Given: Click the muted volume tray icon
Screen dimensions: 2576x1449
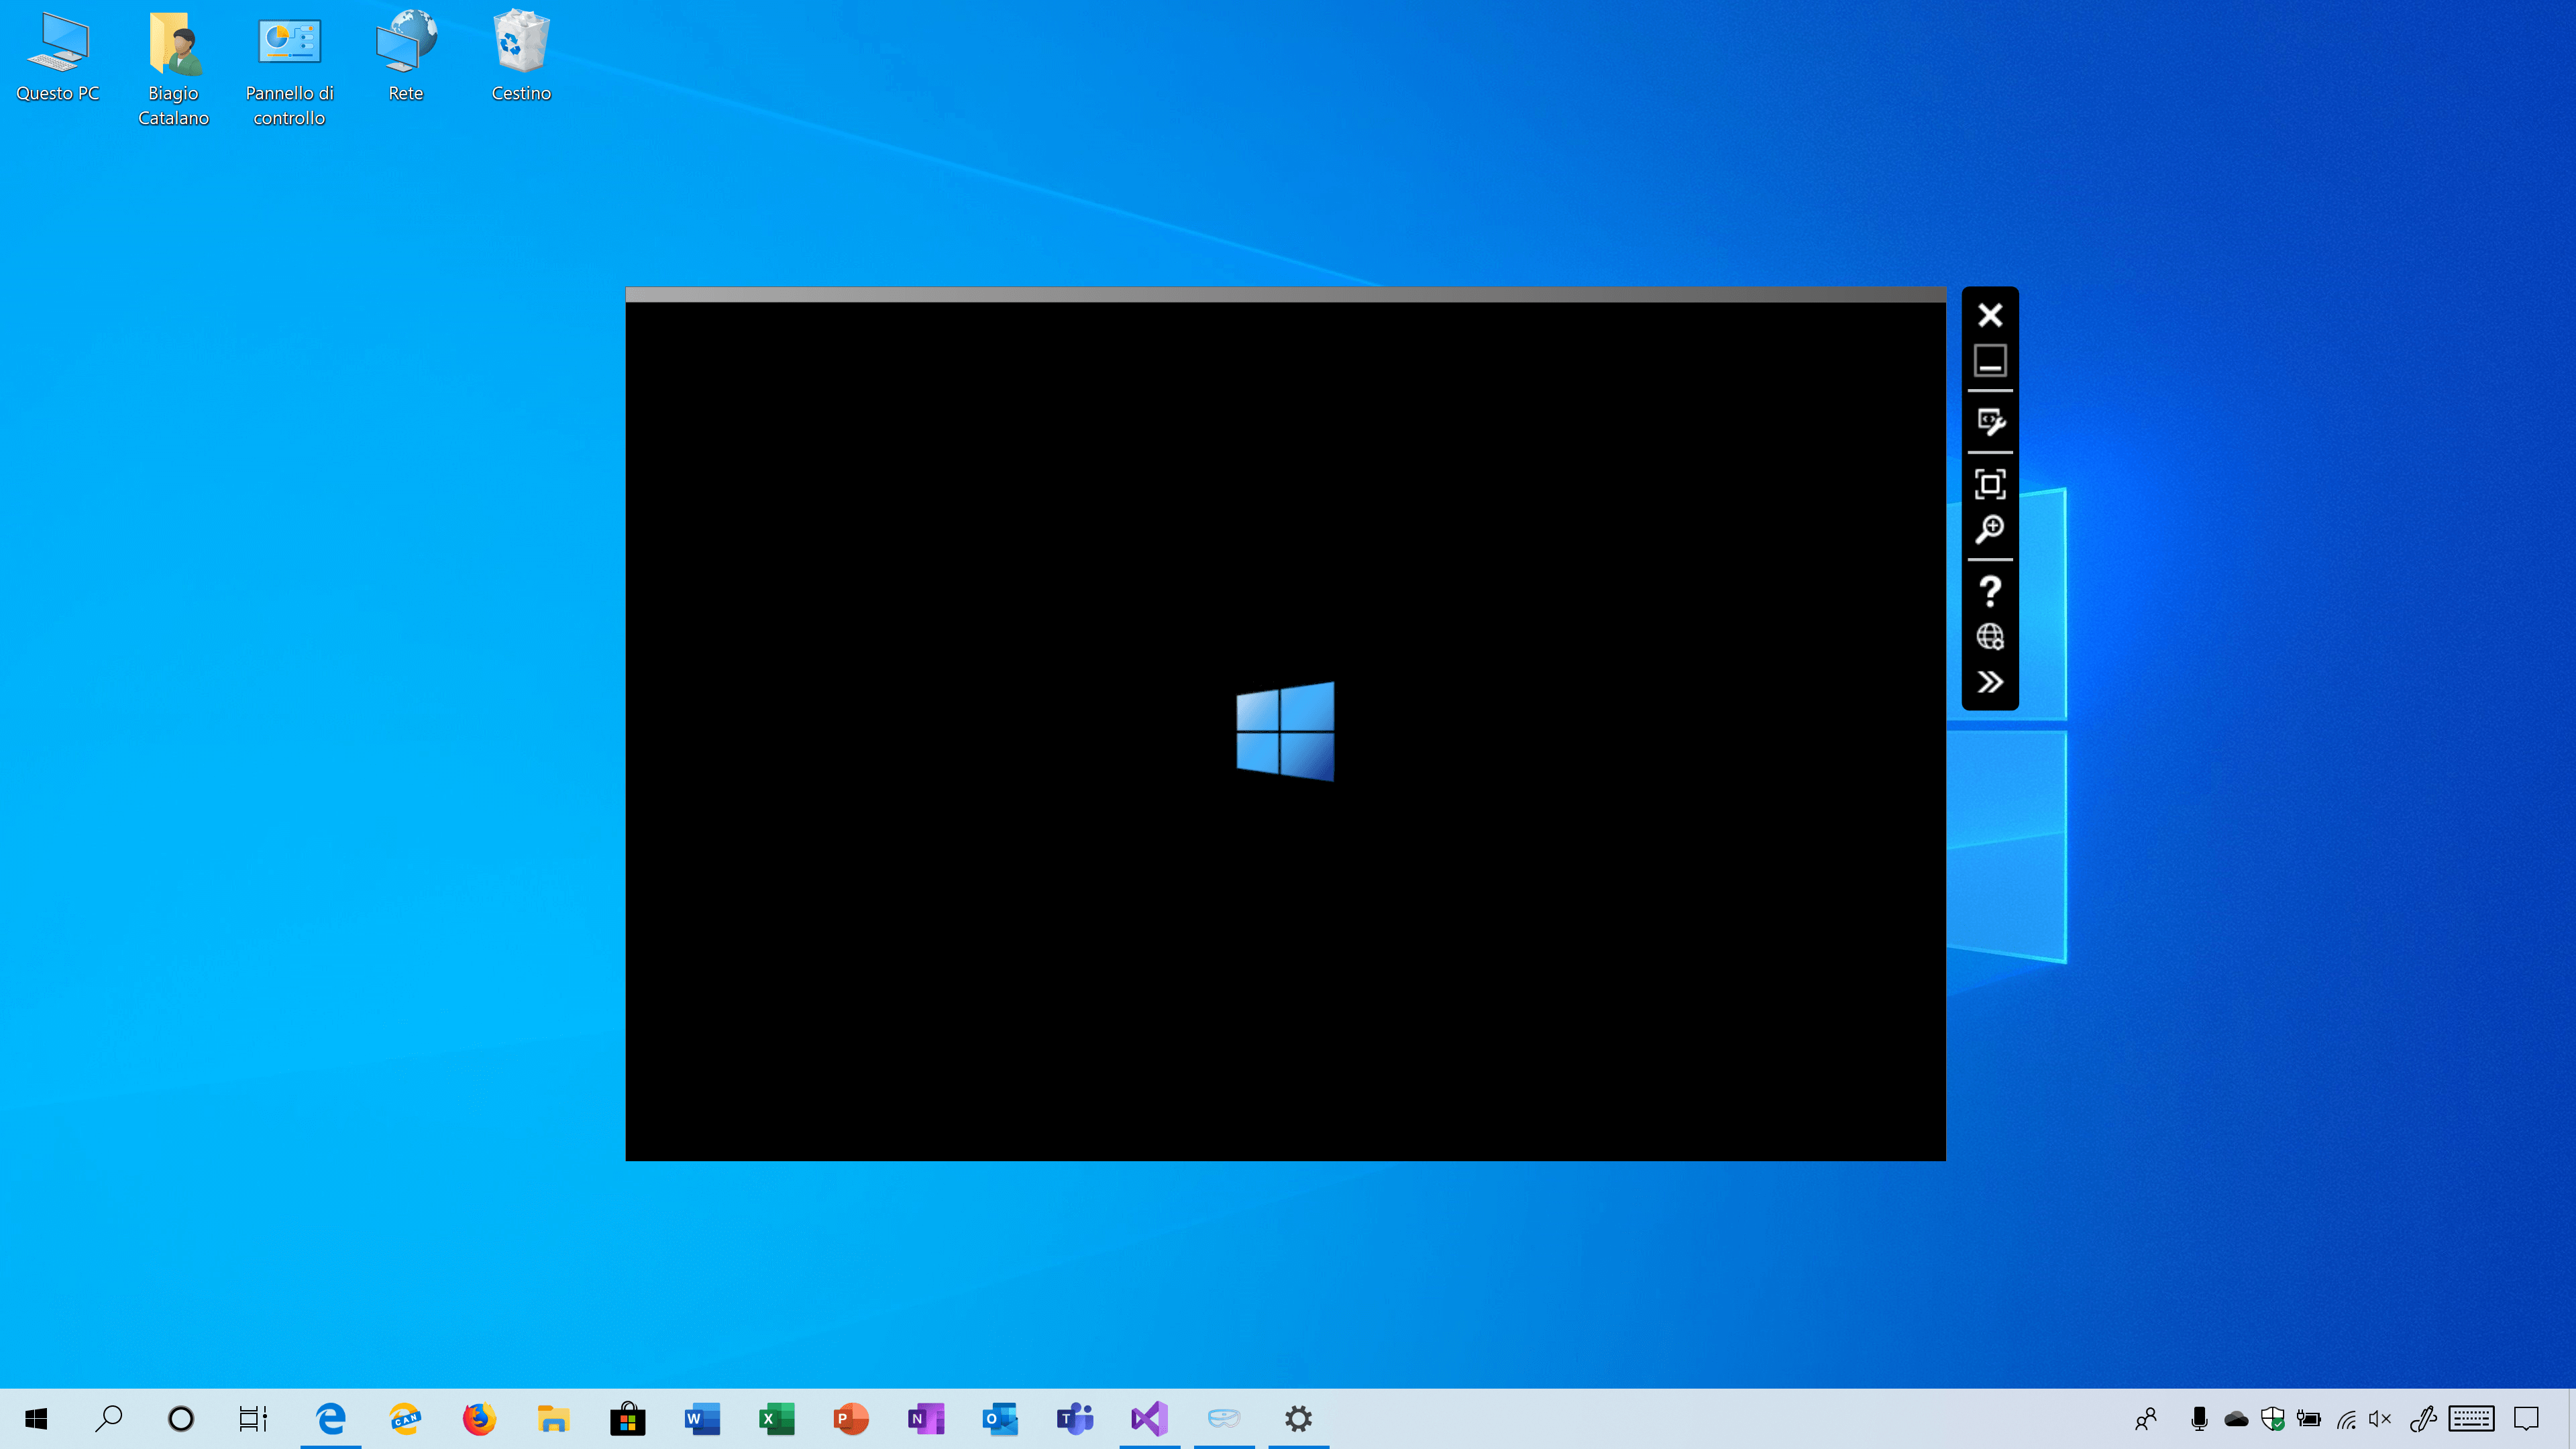Looking at the screenshot, I should click(2381, 1418).
